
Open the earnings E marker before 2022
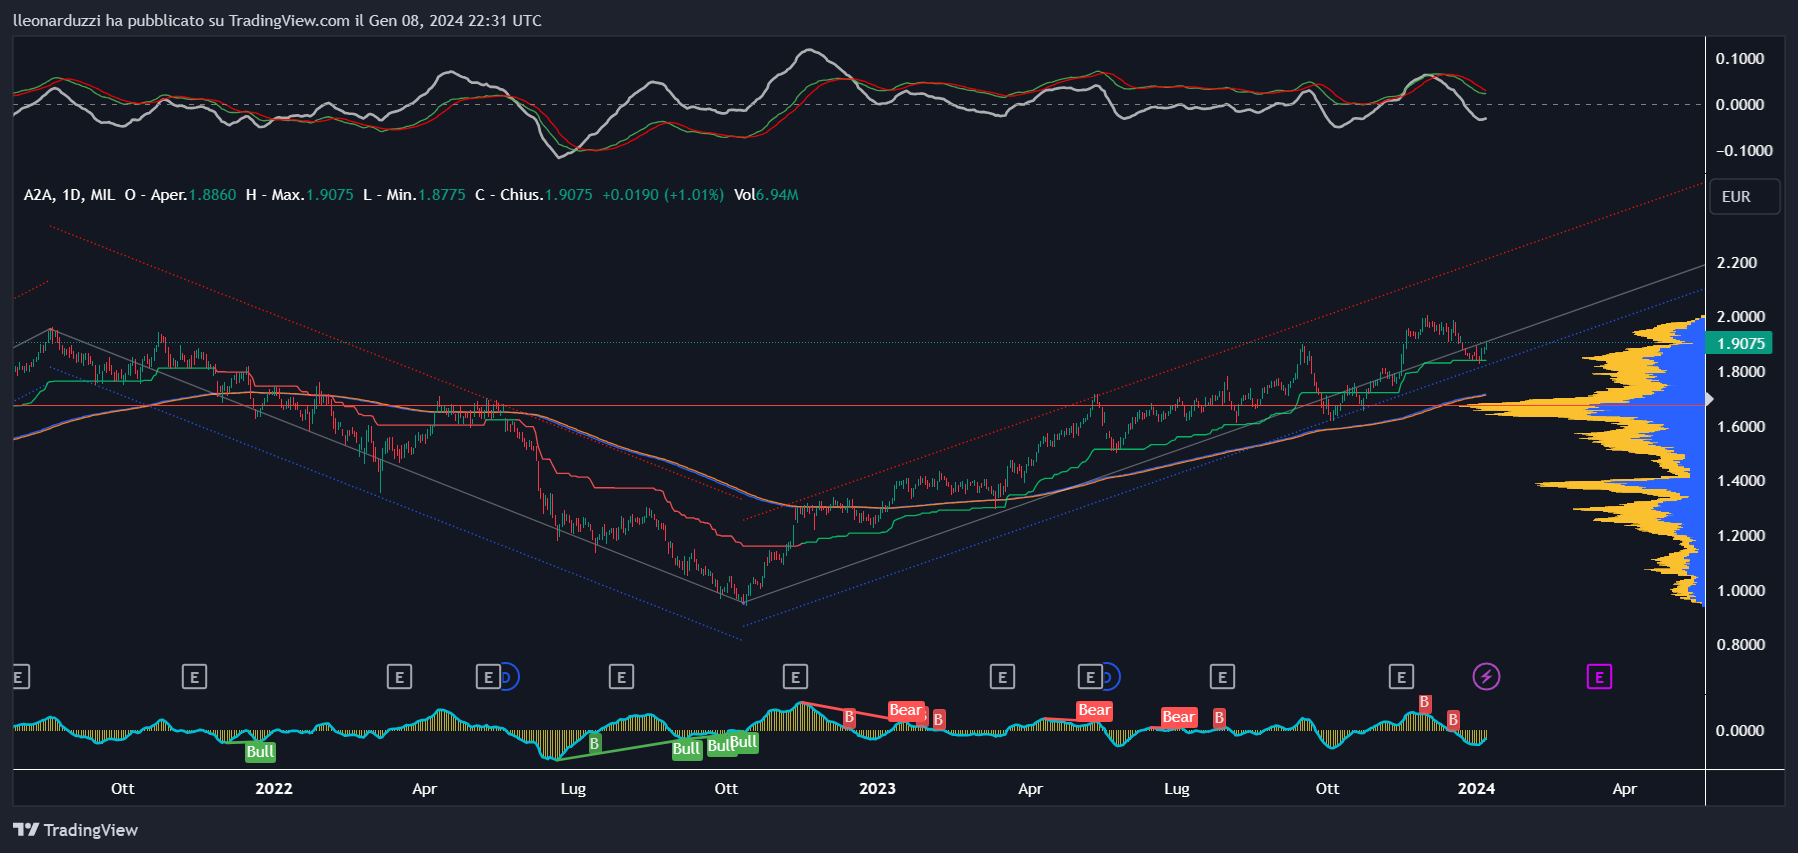point(194,677)
